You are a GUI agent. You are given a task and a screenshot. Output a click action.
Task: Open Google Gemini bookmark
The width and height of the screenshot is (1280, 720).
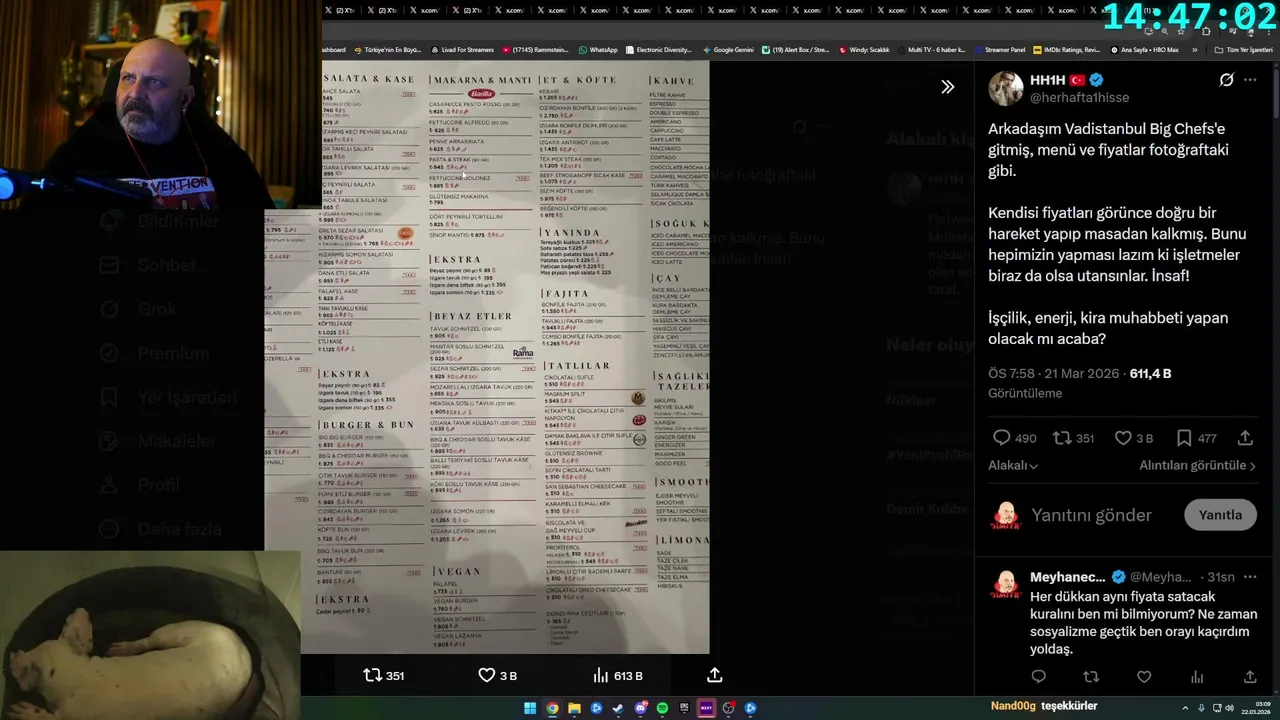(x=728, y=49)
